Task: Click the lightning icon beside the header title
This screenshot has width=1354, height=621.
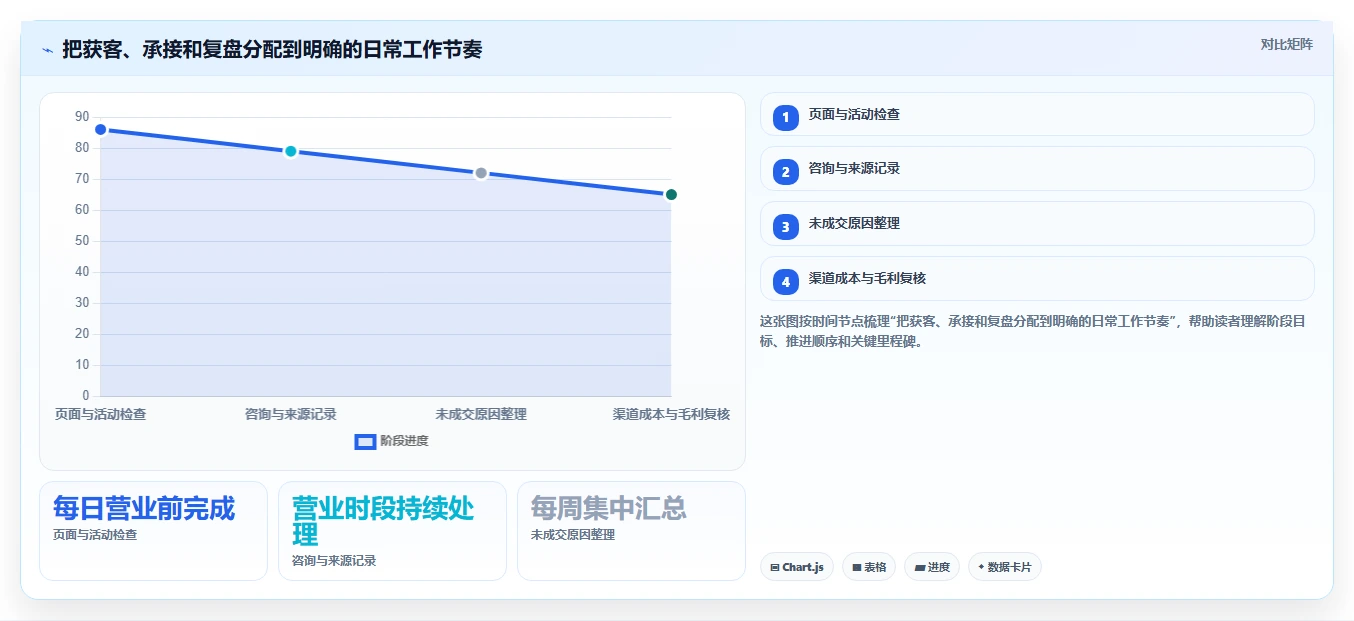Action: pos(47,50)
